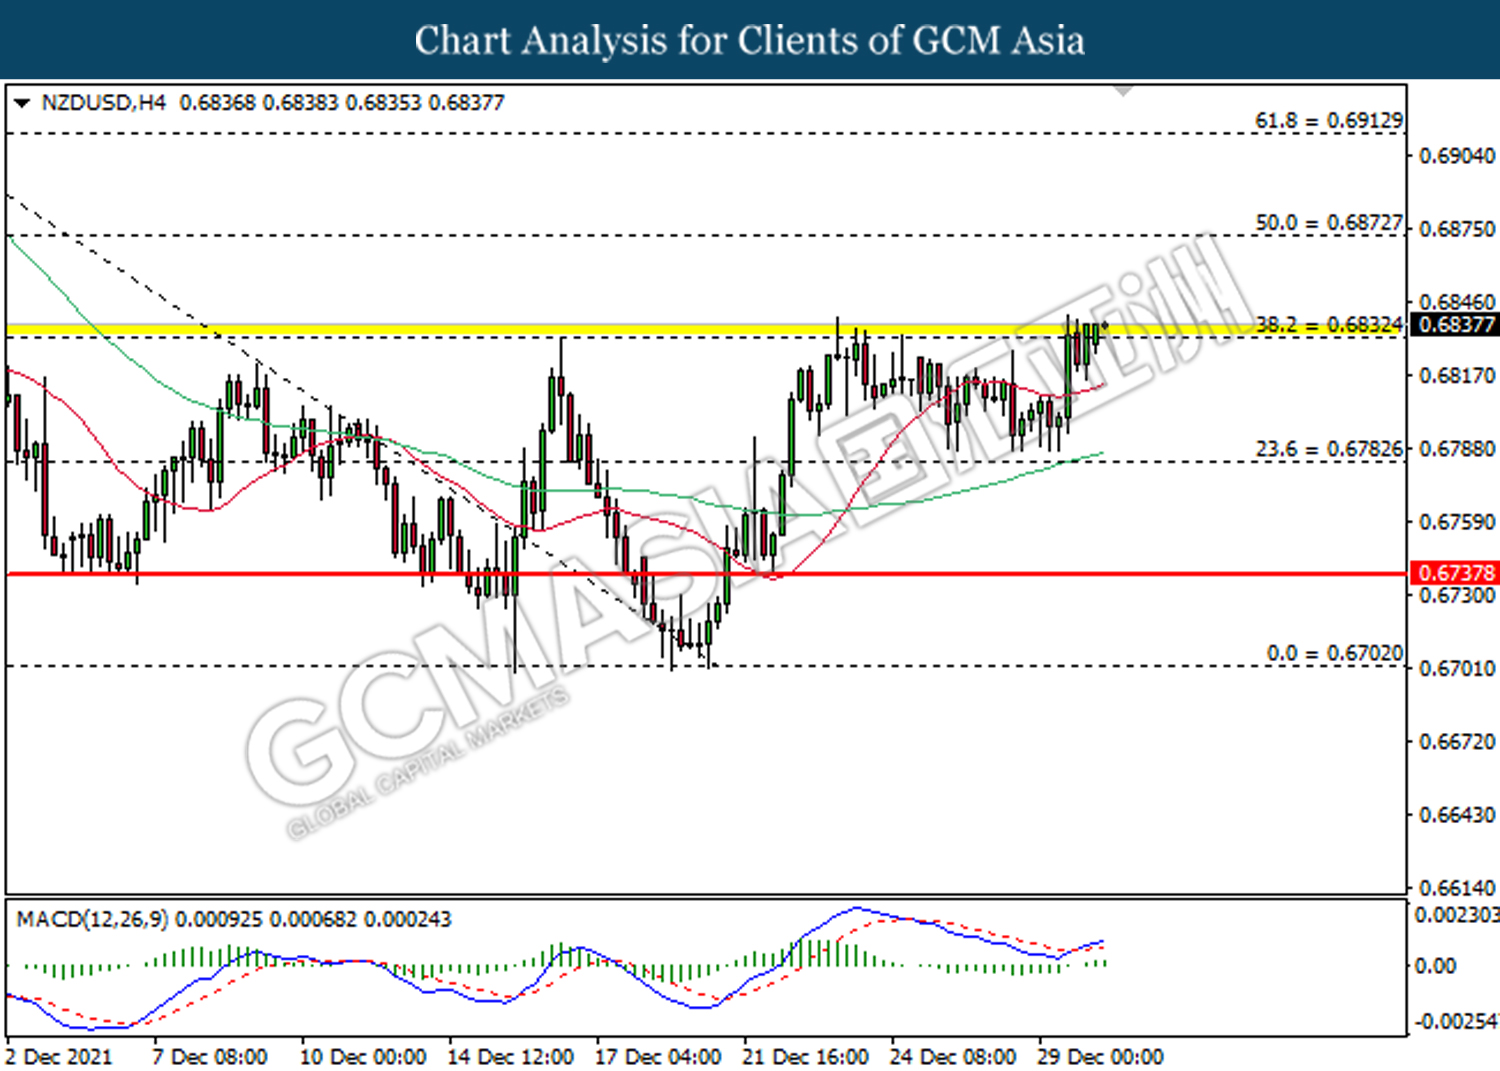Click the 0.66140 price axis value
1500x1071 pixels.
click(1458, 888)
